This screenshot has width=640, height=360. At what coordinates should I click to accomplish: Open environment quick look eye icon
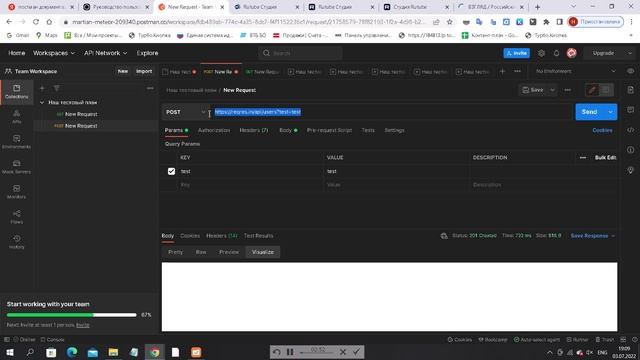tap(630, 71)
